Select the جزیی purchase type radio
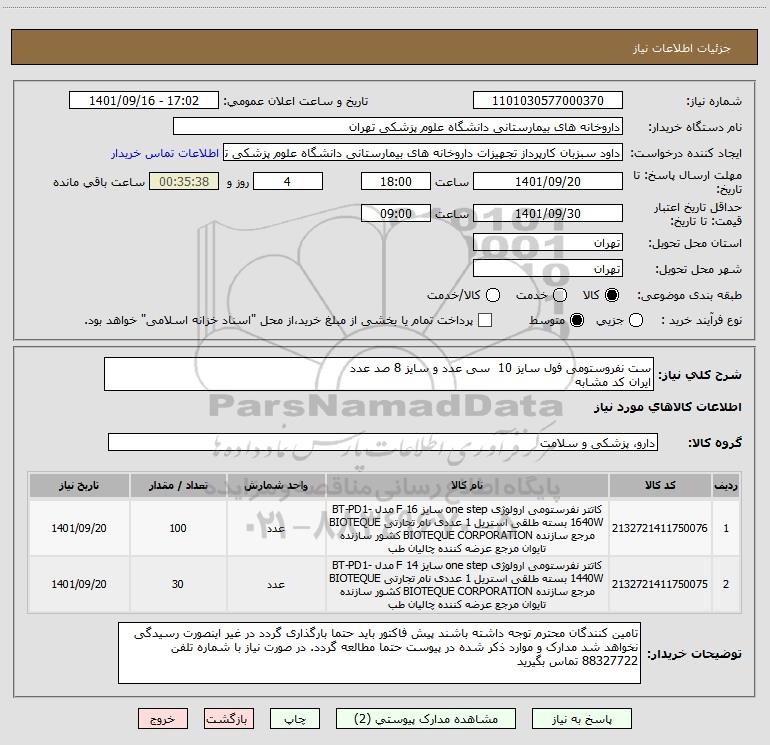Screen dimensions: 770x745 point(636,320)
